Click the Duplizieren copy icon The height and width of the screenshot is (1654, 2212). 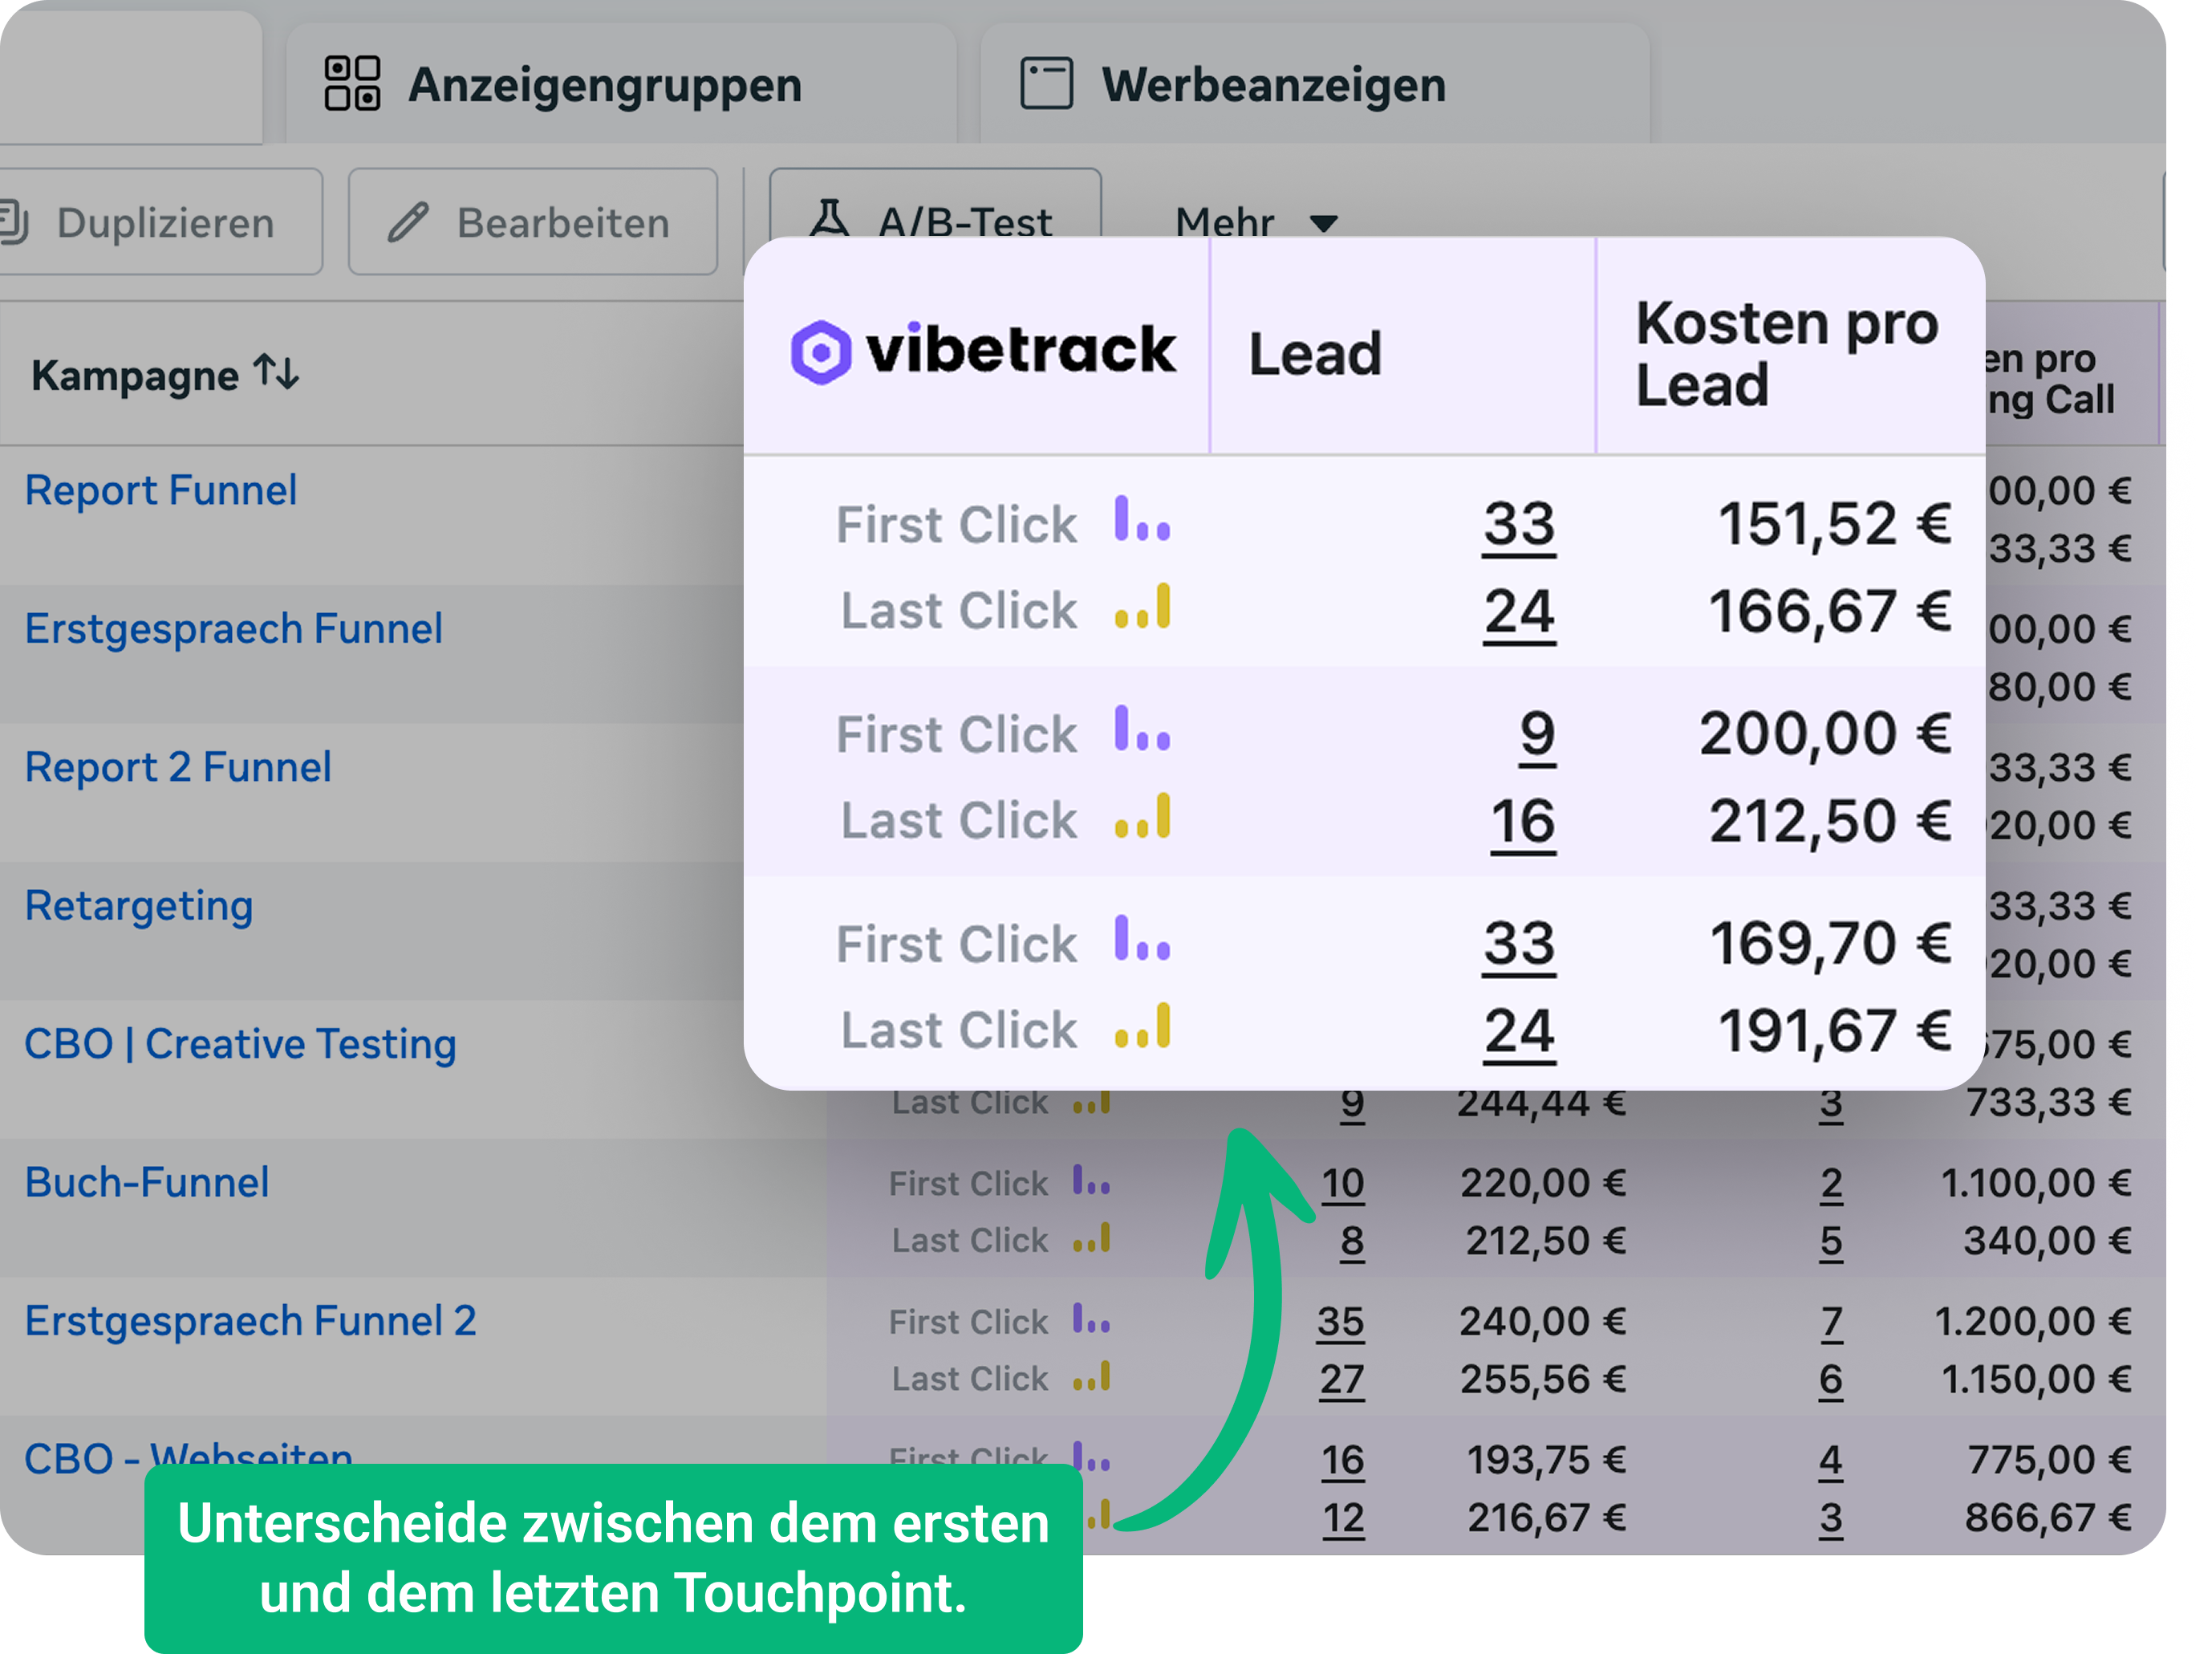tap(15, 222)
